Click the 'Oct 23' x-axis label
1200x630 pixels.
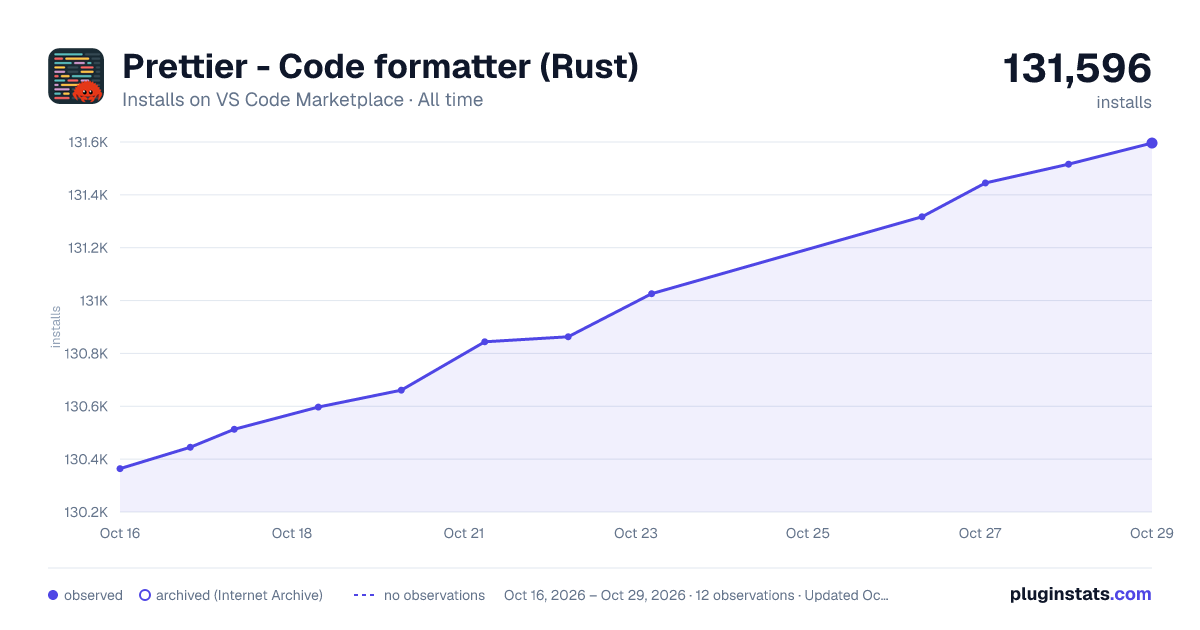pyautogui.click(x=636, y=533)
